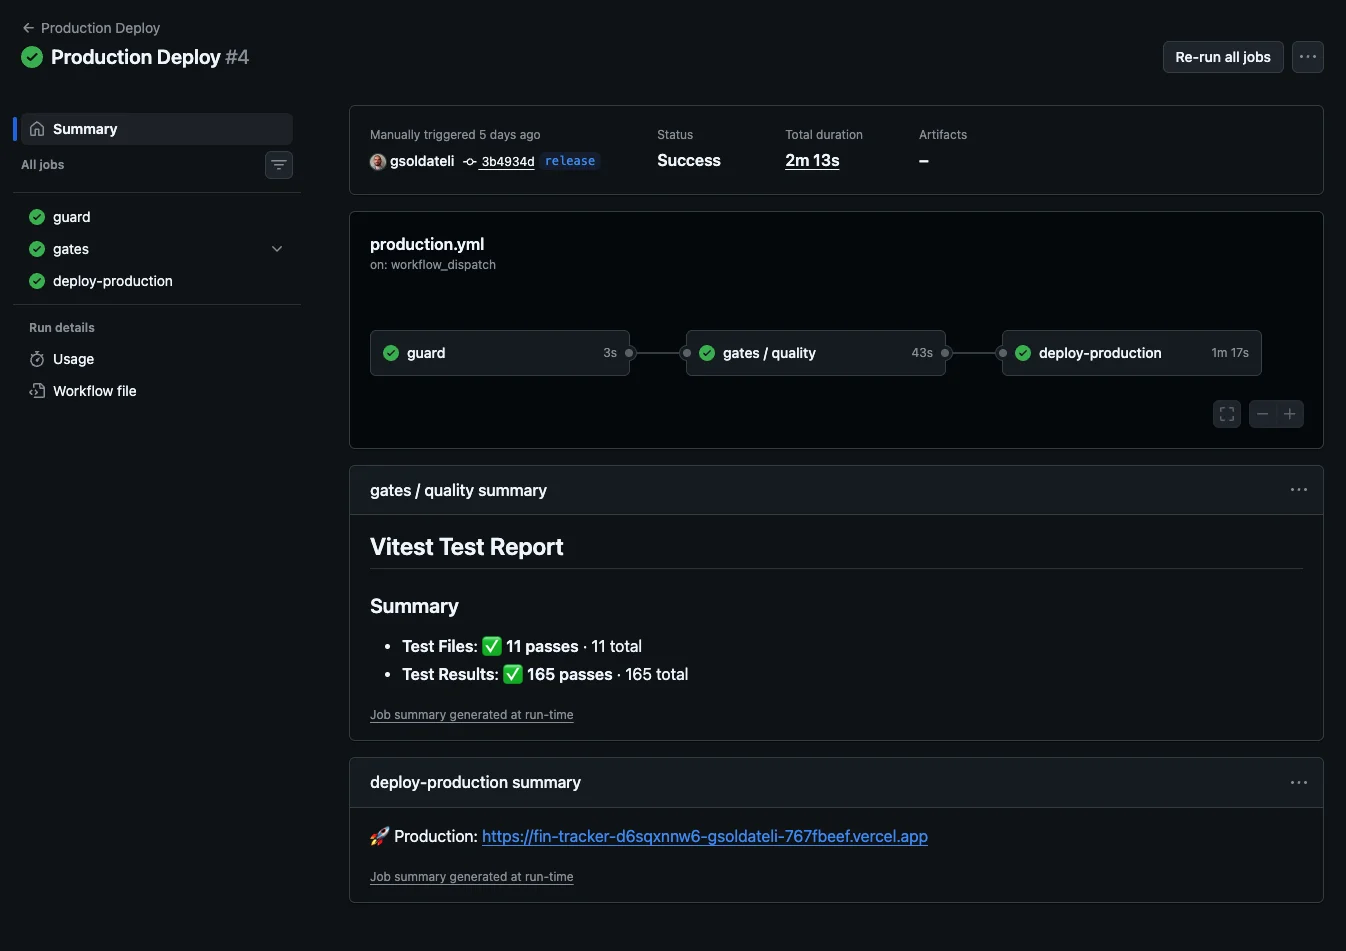
Task: Open the gsoldateli user profile link
Action: [x=422, y=161]
